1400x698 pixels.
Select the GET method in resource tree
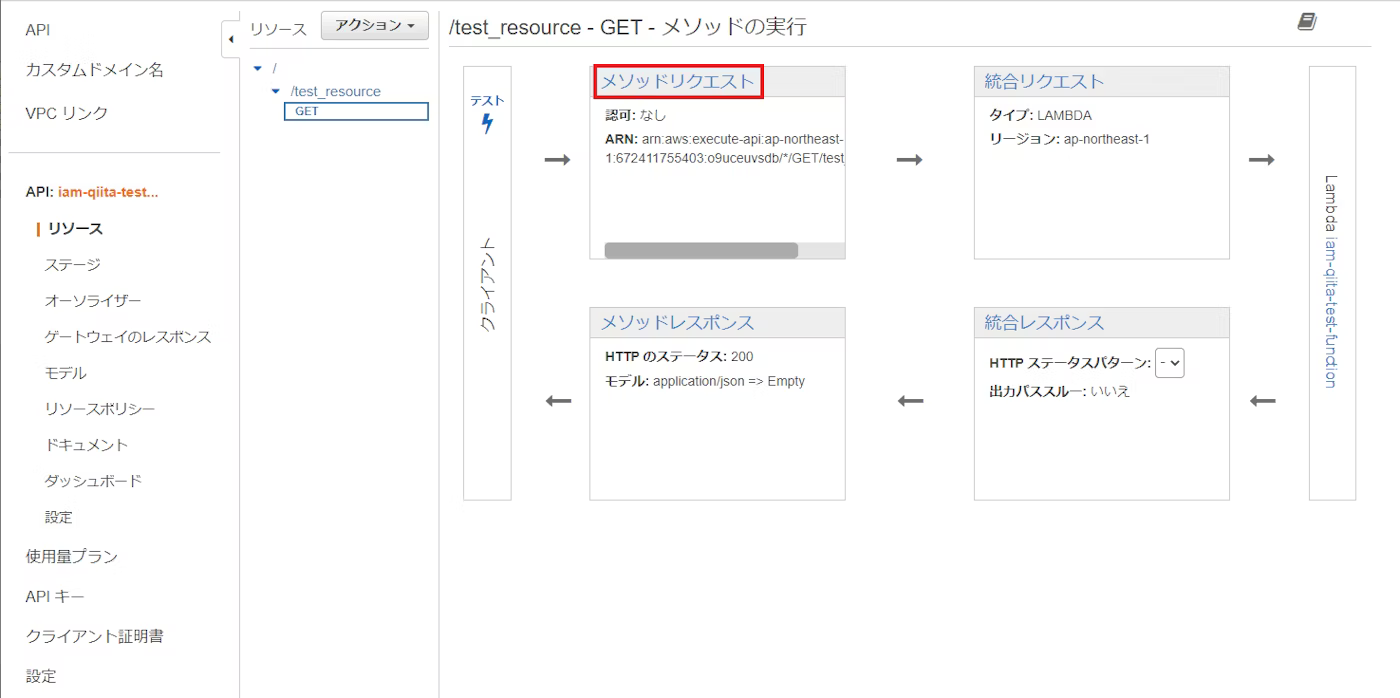pos(307,111)
